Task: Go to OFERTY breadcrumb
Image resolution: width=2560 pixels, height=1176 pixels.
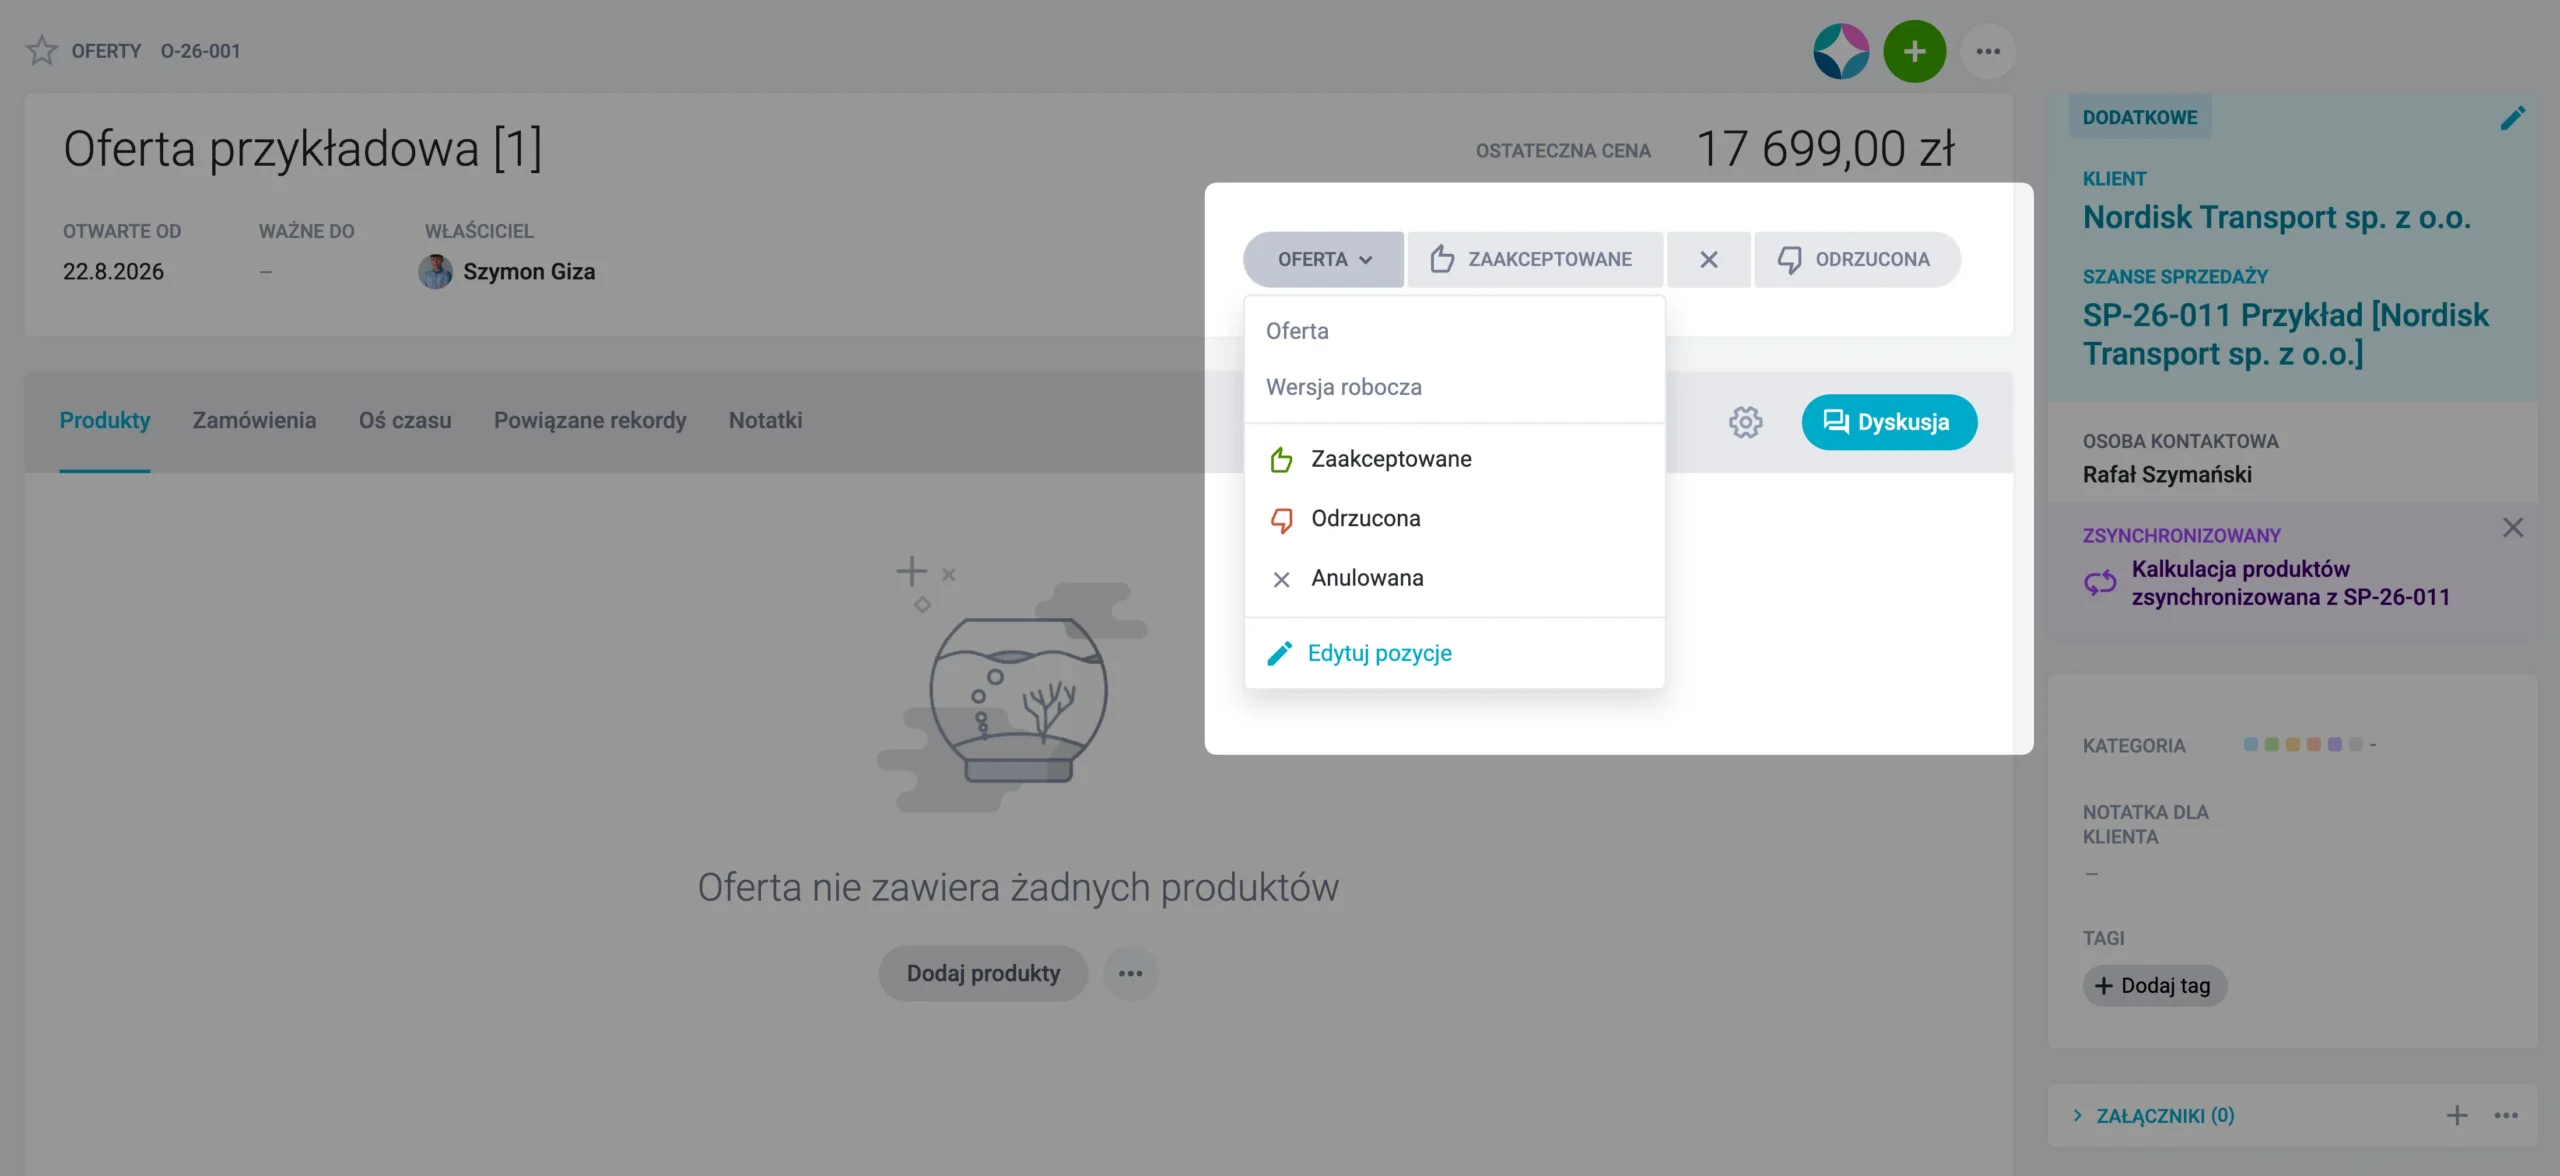Action: tap(106, 51)
